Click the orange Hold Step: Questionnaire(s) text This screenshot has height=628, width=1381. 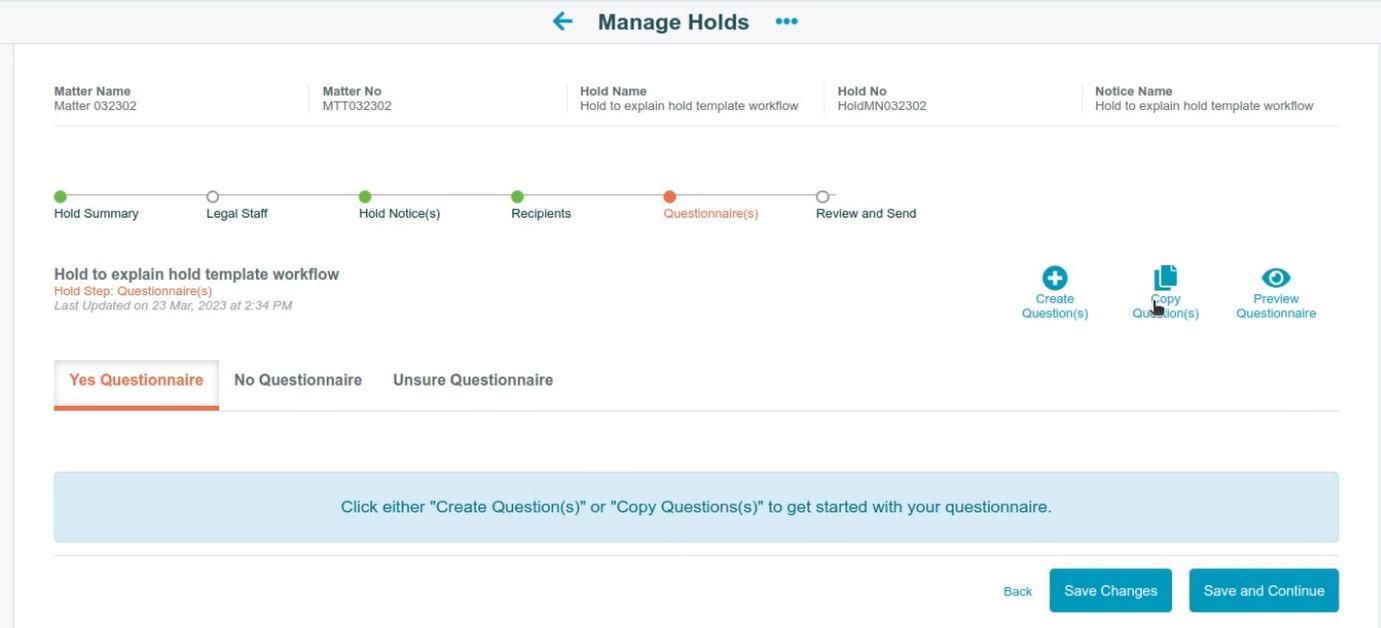(x=133, y=291)
